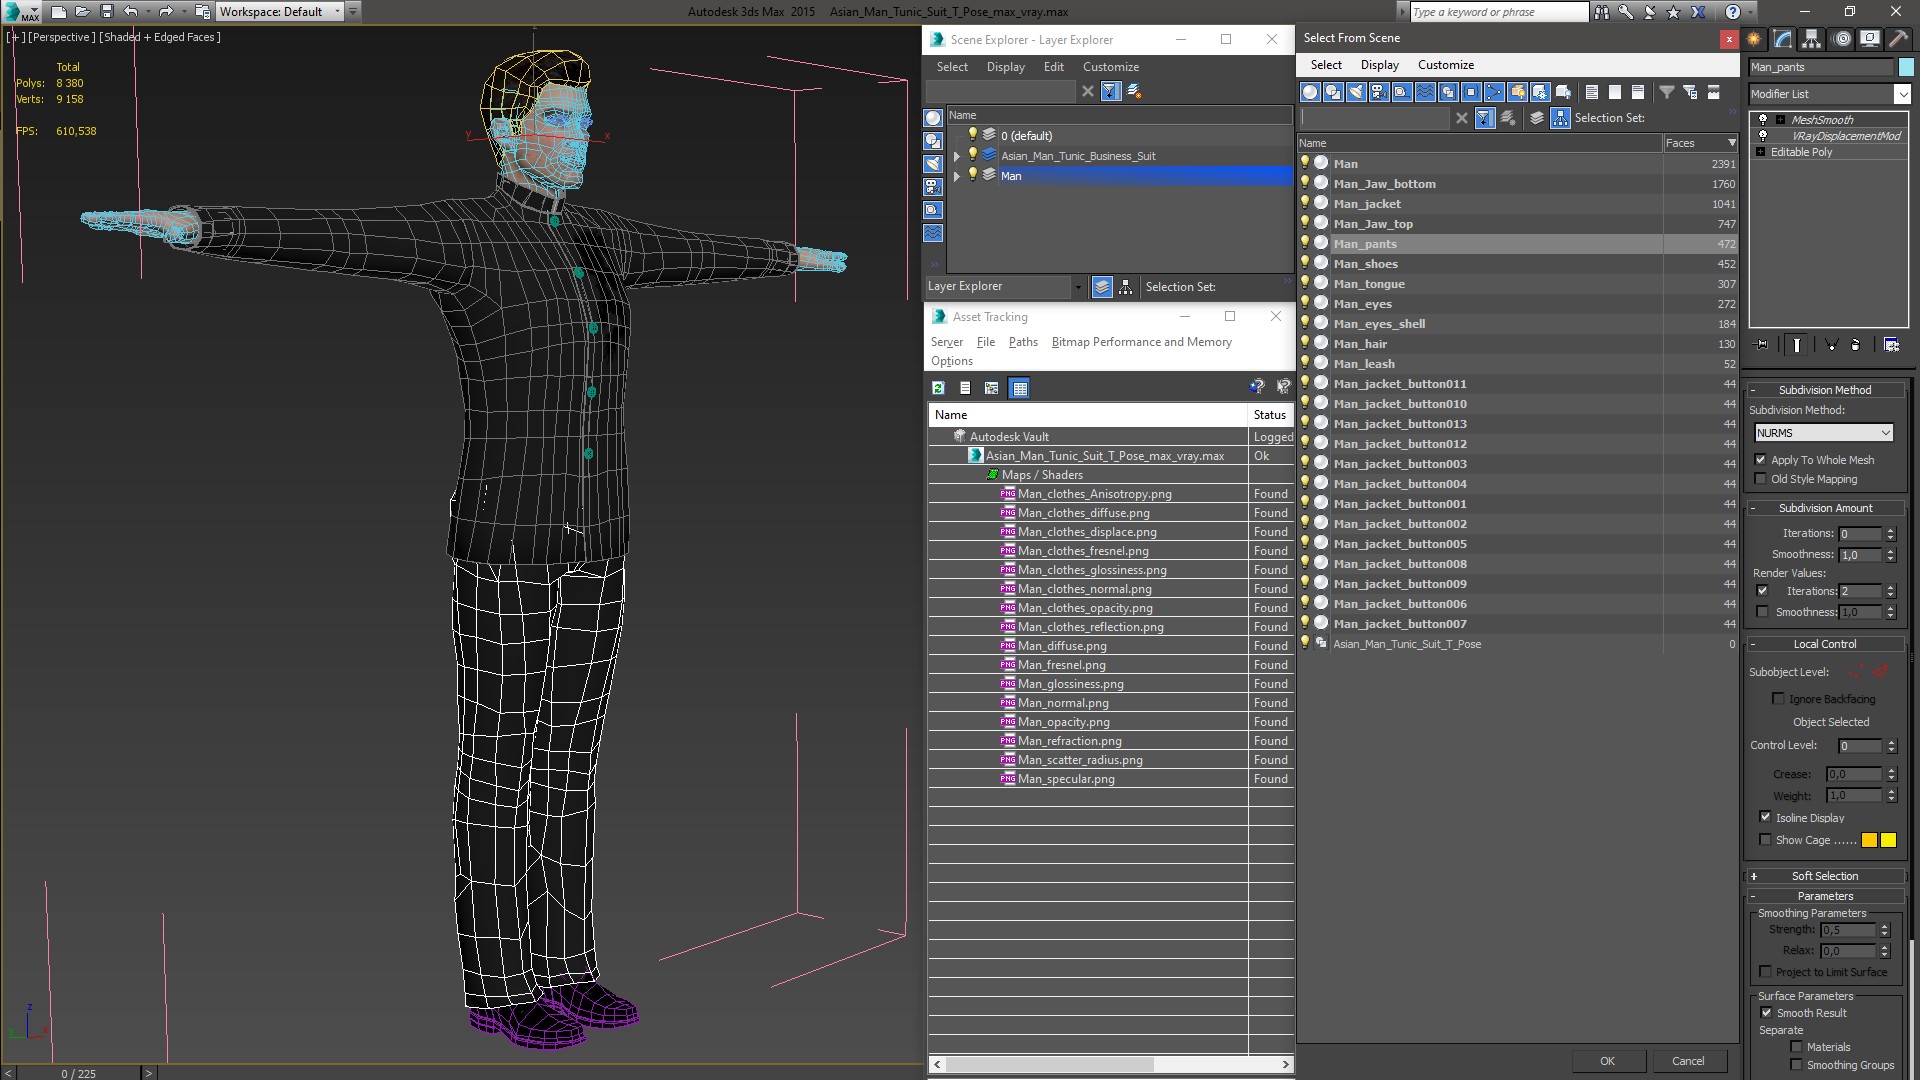Click Select All icon in Select From Scene
Viewport: 1920px width, 1080px height.
(1592, 92)
